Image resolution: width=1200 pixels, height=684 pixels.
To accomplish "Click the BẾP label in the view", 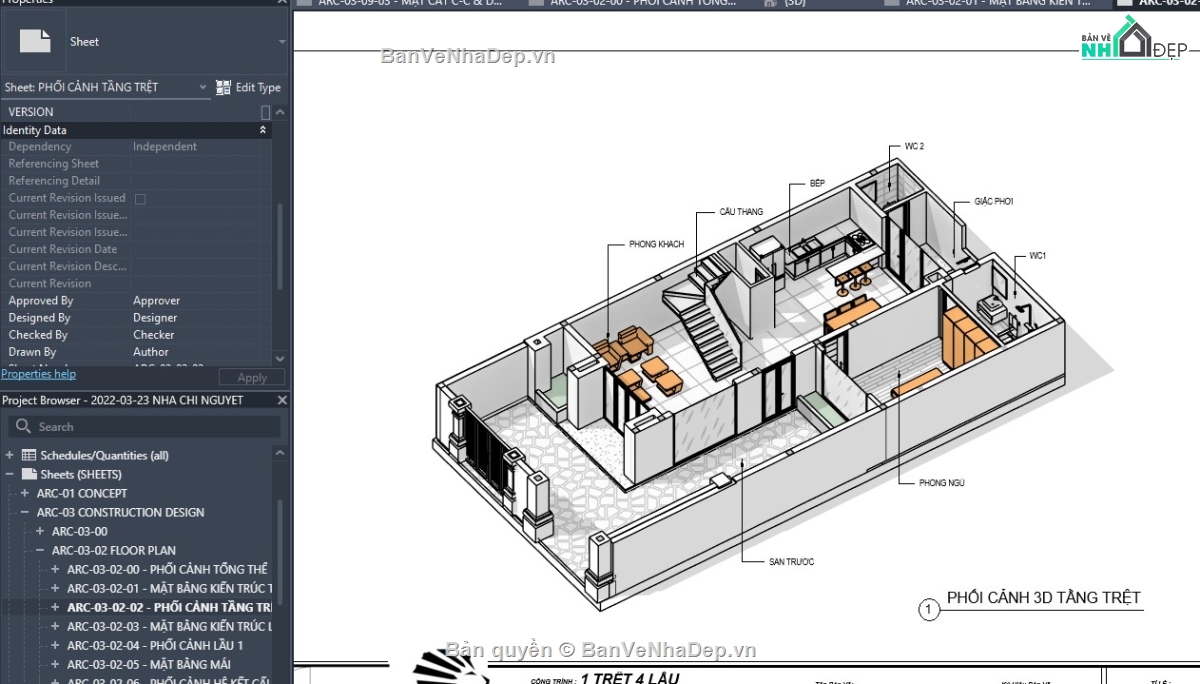I will point(817,184).
